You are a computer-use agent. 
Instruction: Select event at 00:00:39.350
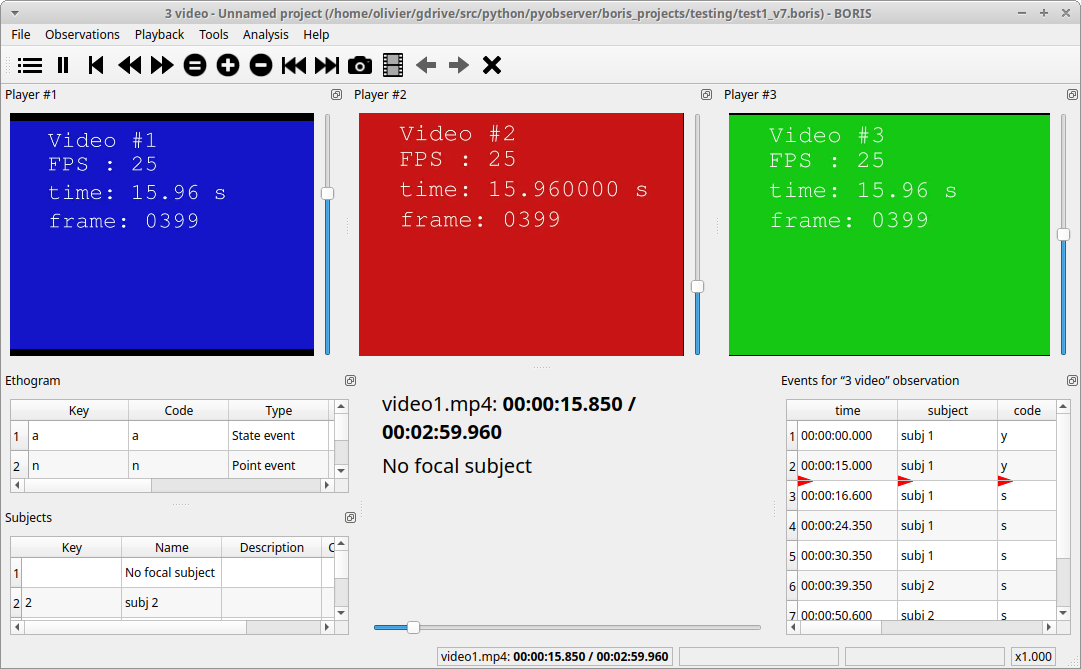pos(847,586)
